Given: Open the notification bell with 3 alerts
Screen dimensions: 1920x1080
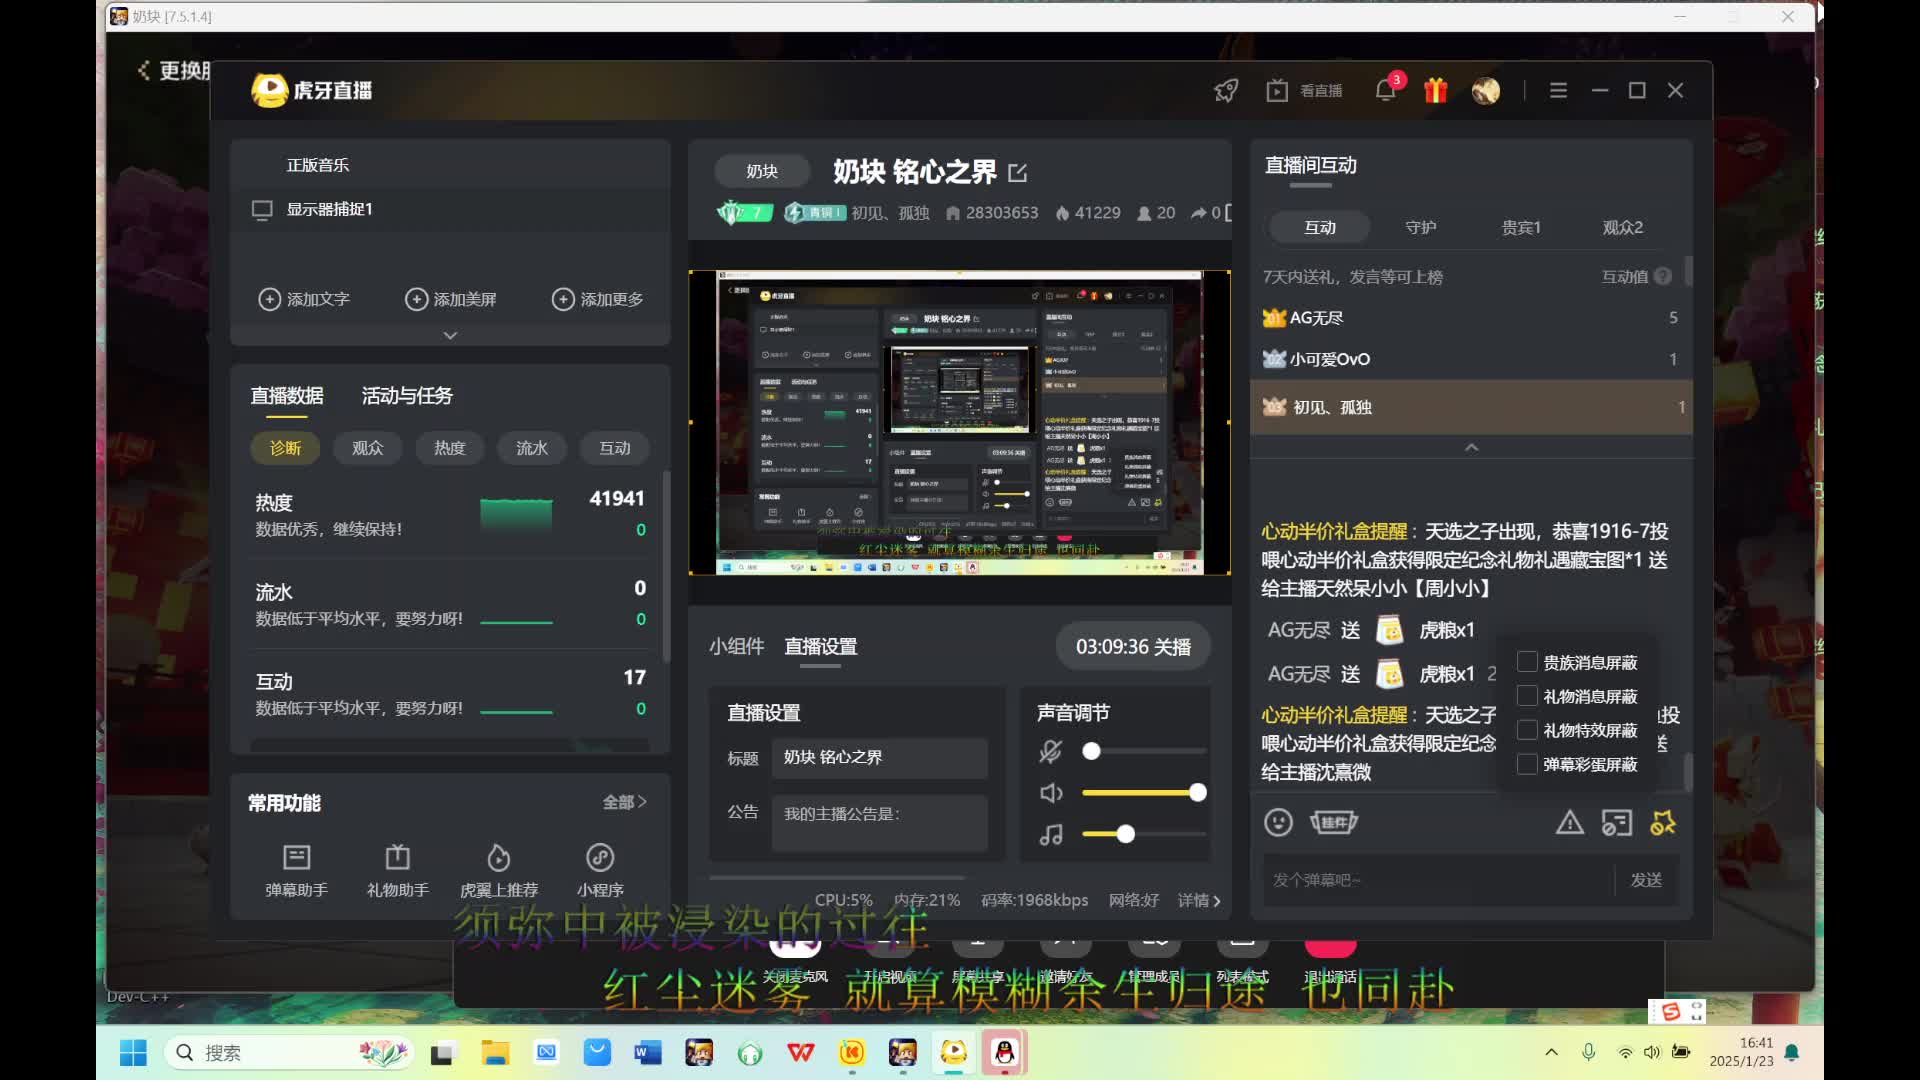Looking at the screenshot, I should click(1385, 90).
